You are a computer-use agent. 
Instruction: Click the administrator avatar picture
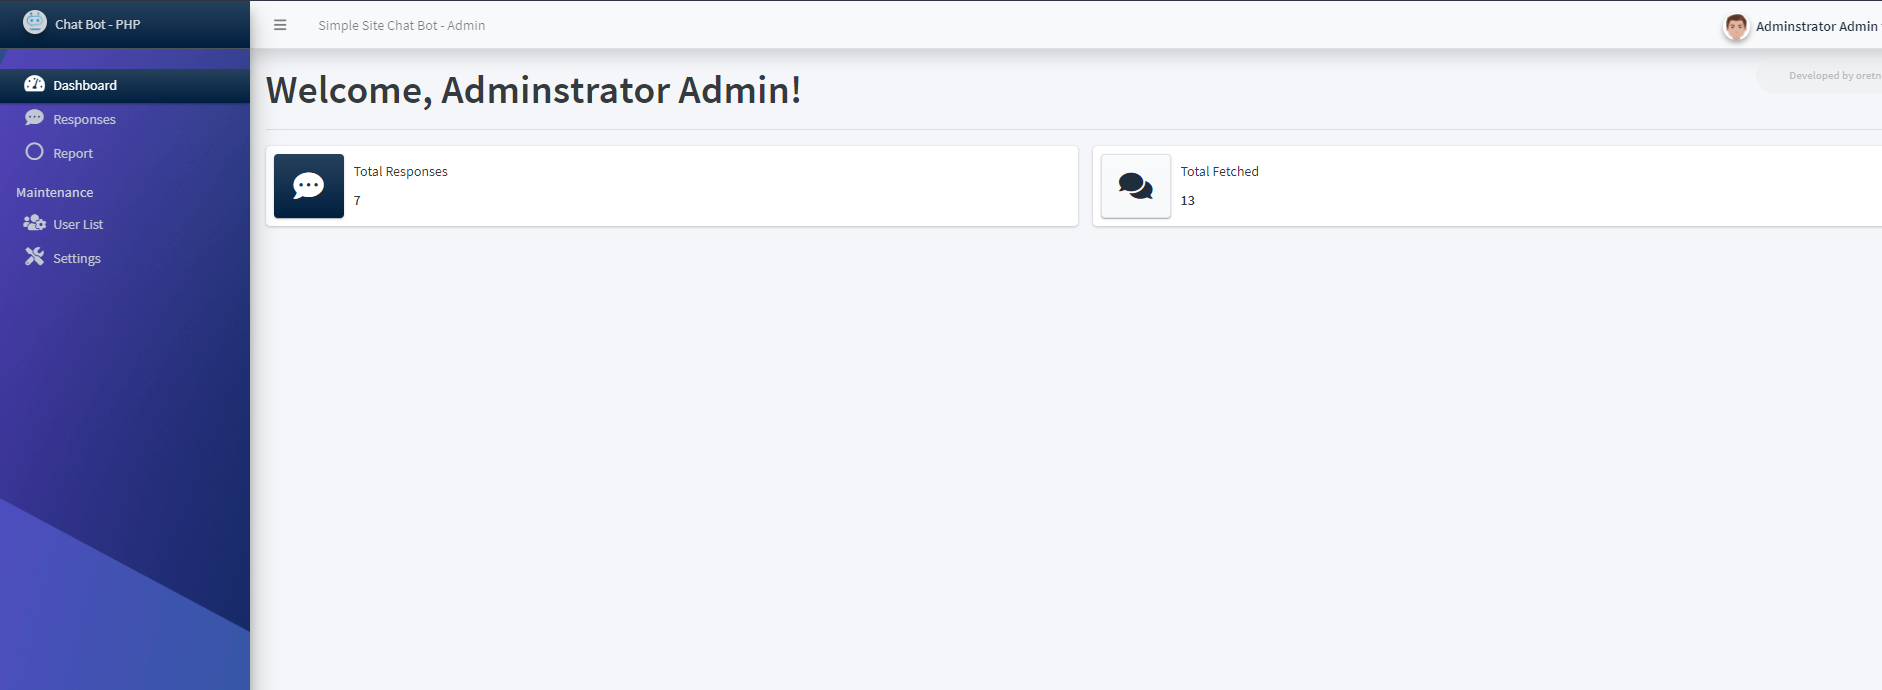coord(1736,26)
